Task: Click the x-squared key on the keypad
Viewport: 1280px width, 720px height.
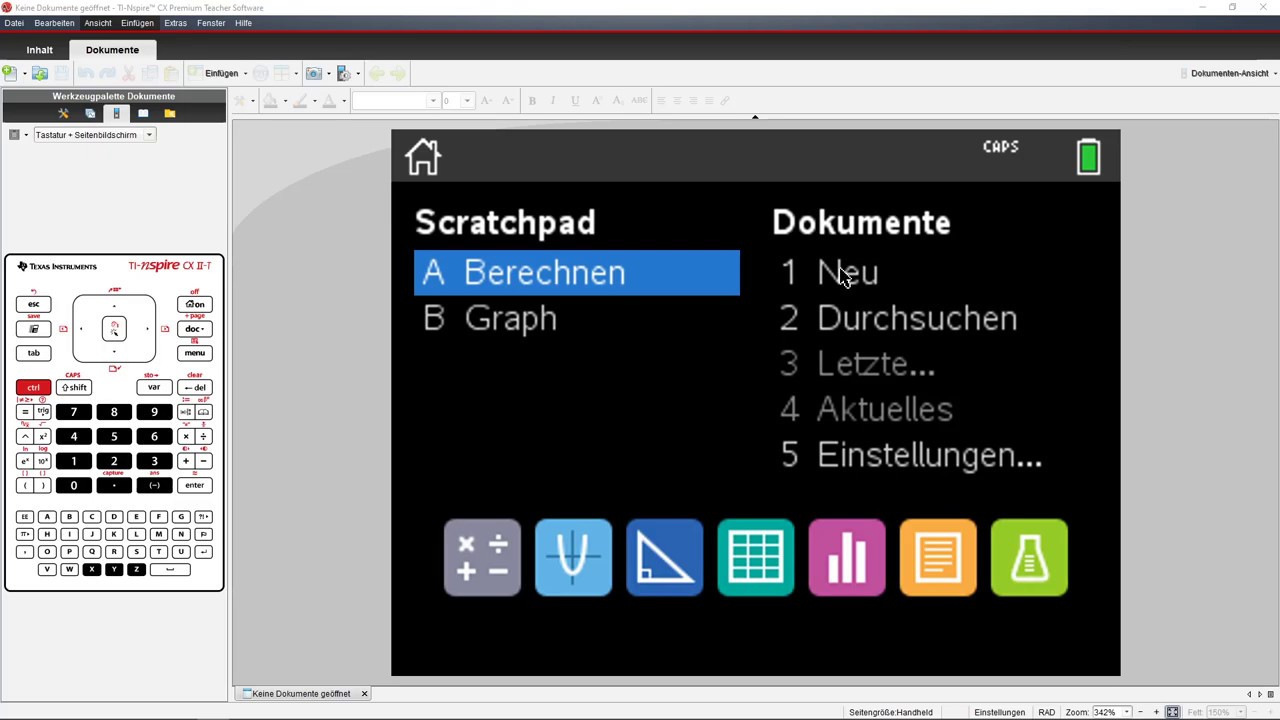Action: pyautogui.click(x=43, y=437)
